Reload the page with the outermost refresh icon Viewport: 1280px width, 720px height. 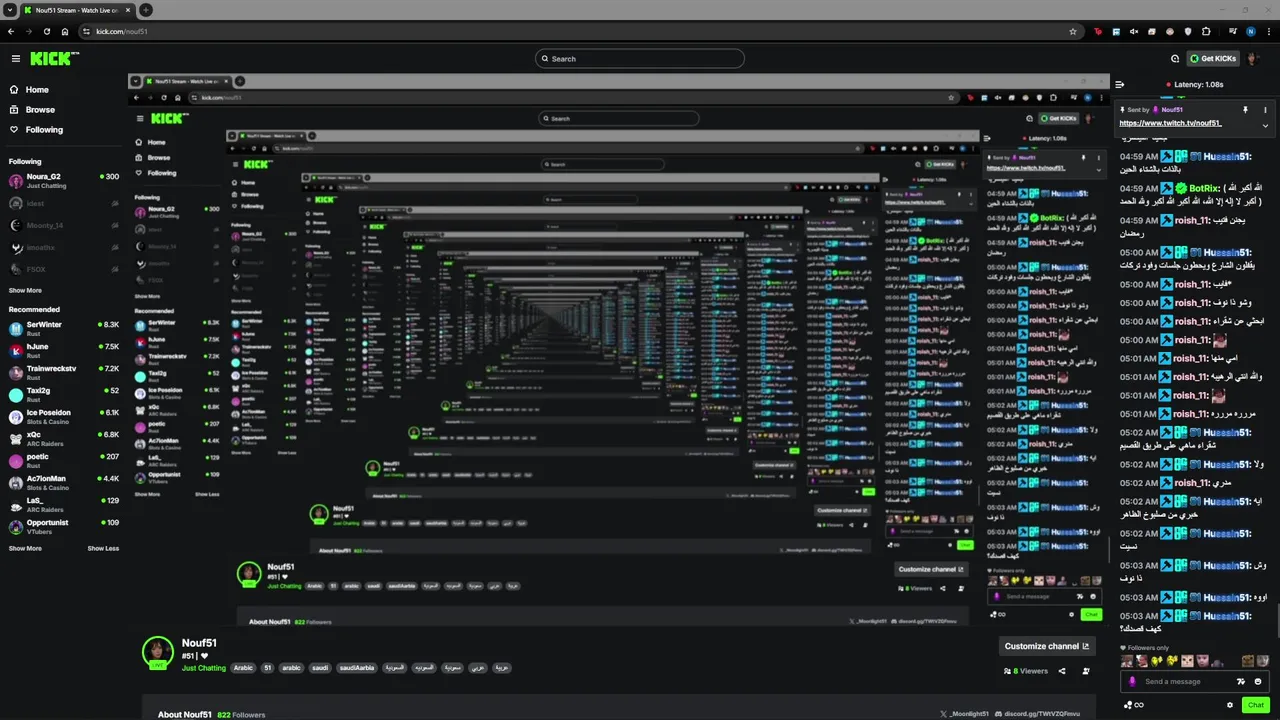pyautogui.click(x=47, y=31)
